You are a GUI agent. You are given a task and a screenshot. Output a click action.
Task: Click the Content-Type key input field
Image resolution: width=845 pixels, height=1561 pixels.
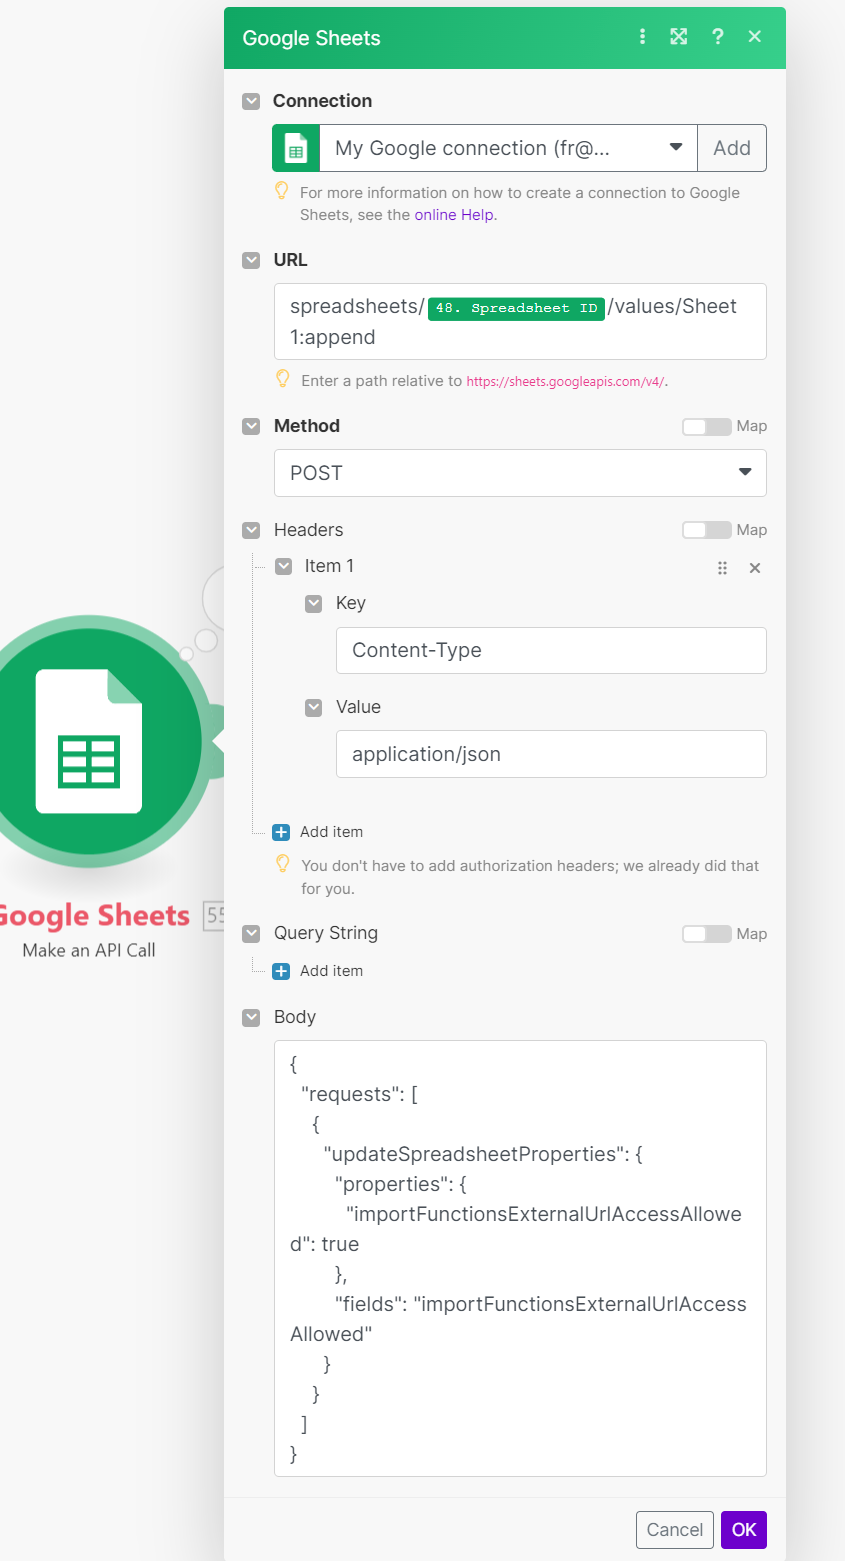pyautogui.click(x=551, y=650)
